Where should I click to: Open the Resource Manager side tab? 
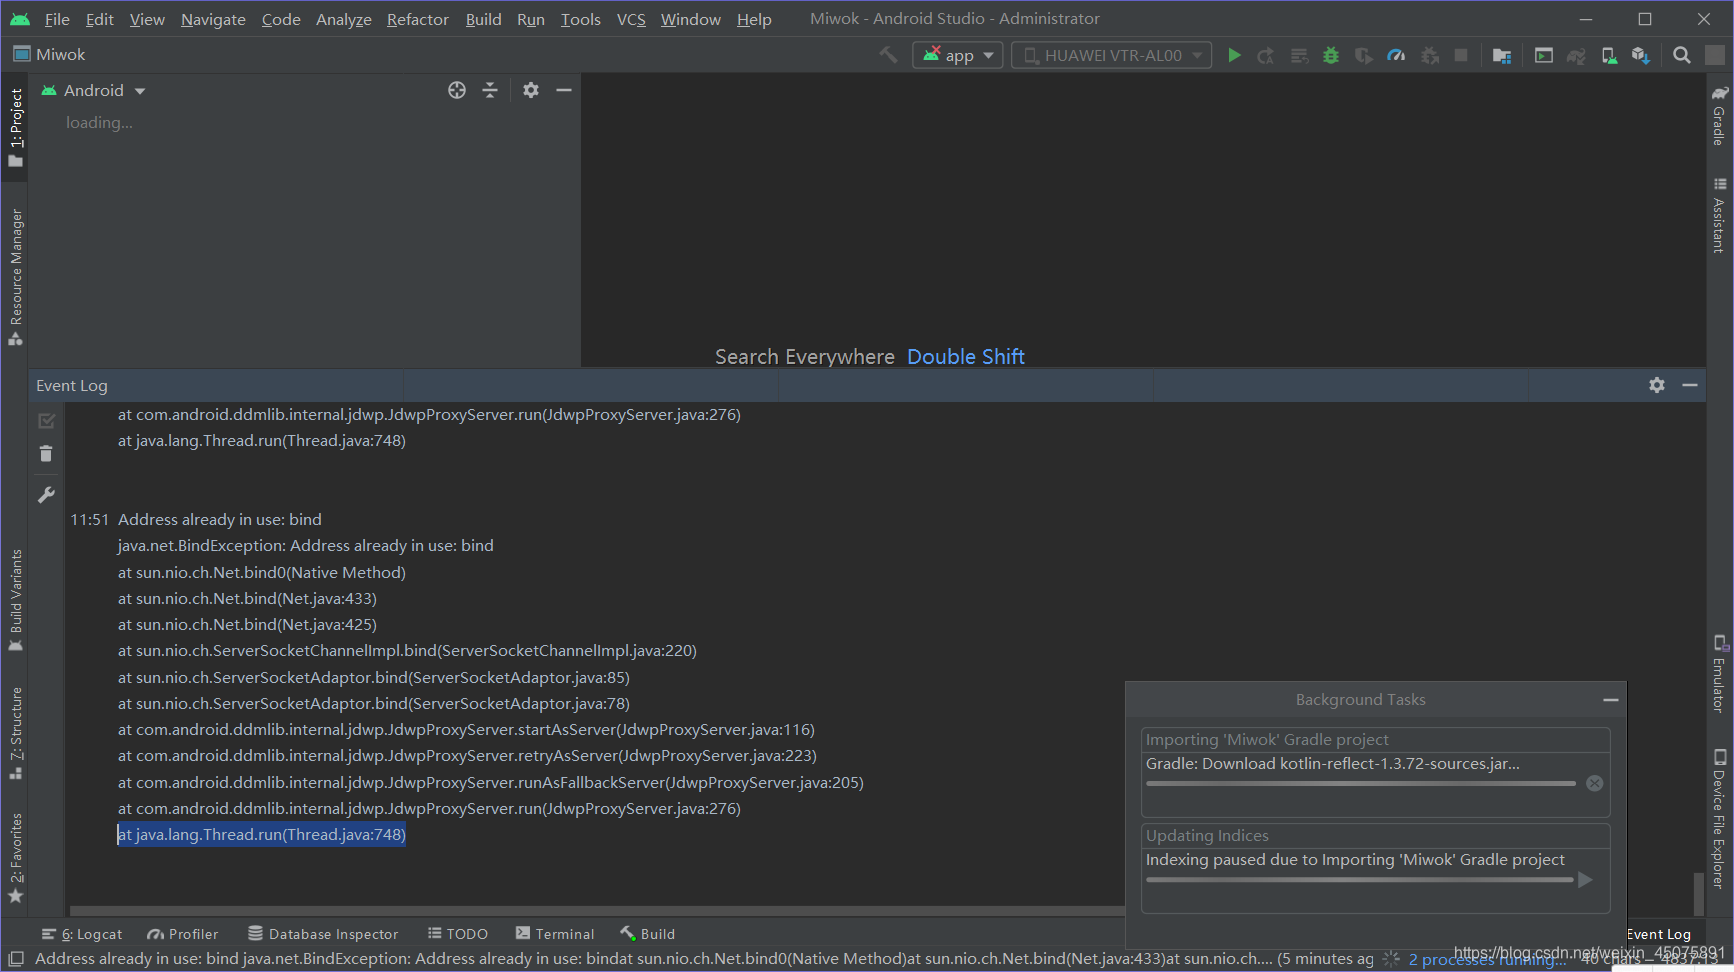tap(15, 276)
